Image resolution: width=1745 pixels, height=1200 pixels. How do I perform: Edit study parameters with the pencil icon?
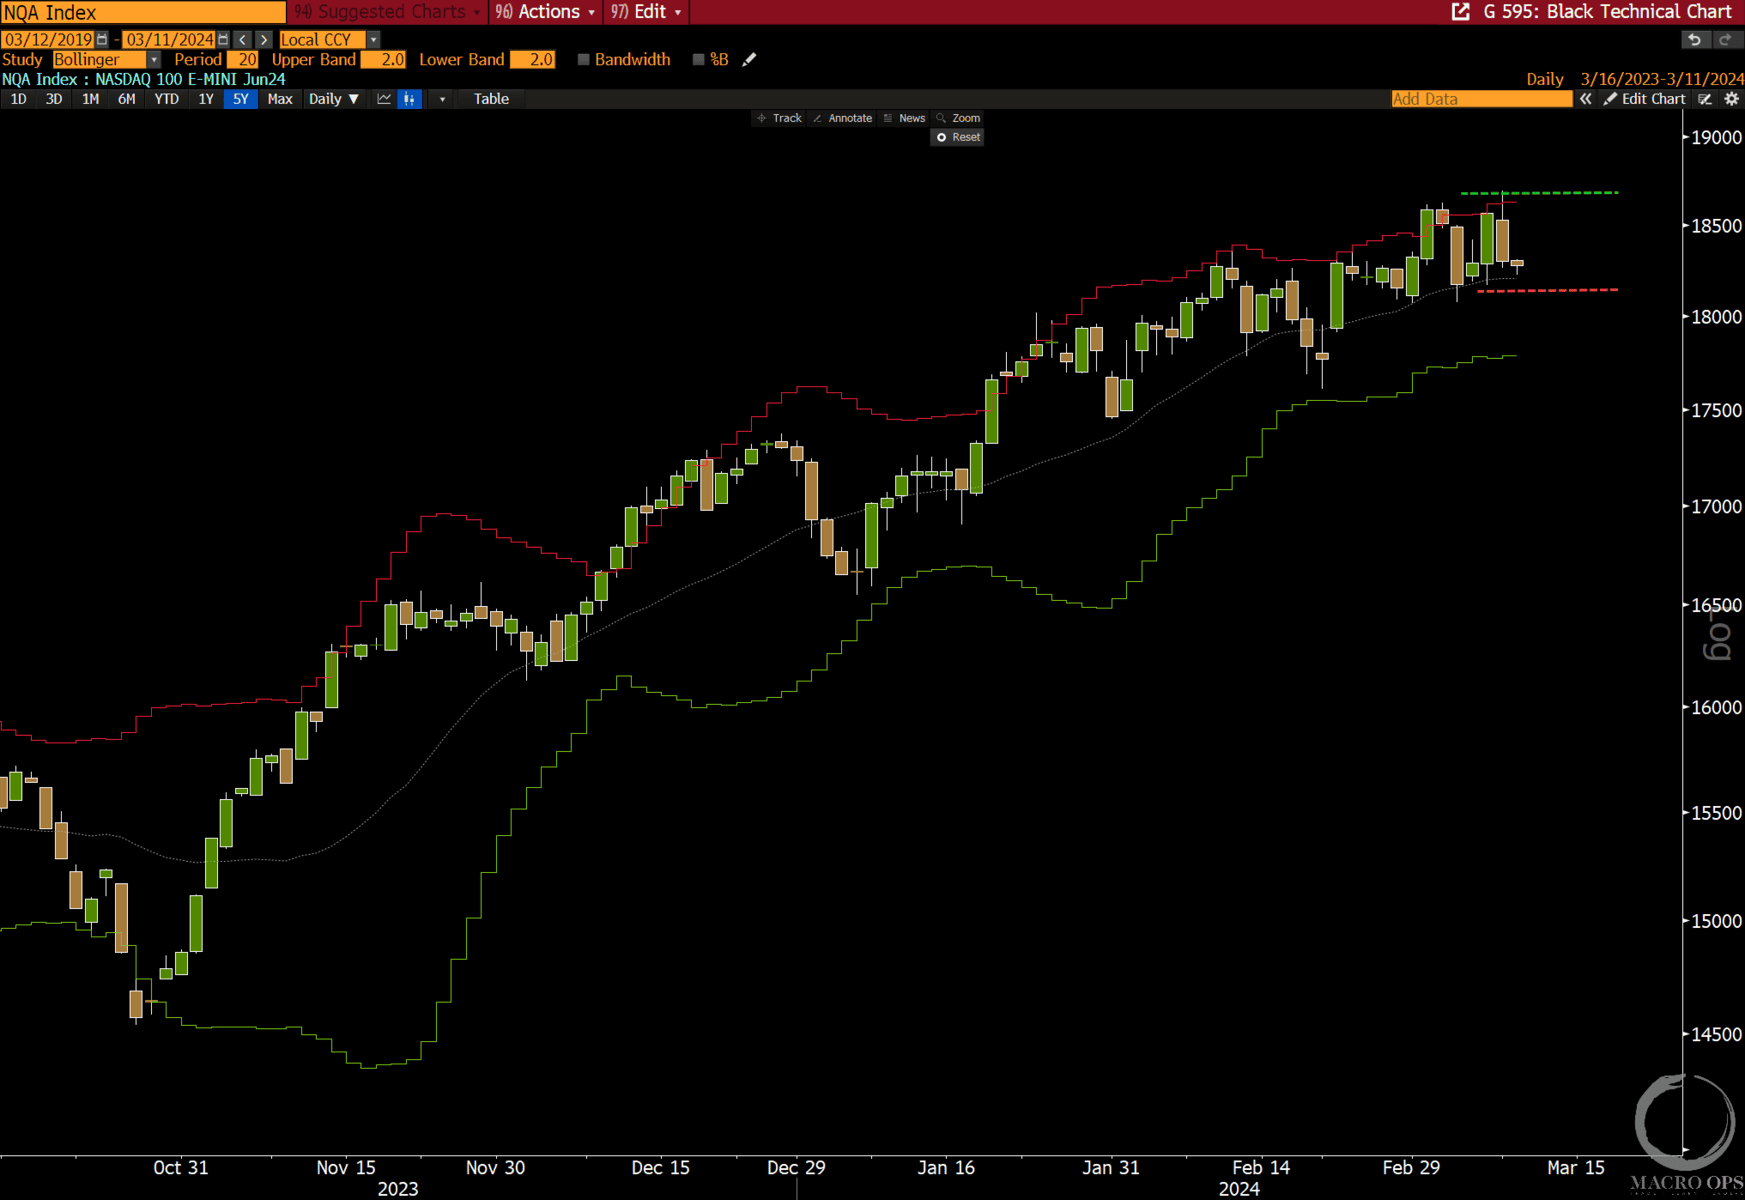tap(749, 60)
